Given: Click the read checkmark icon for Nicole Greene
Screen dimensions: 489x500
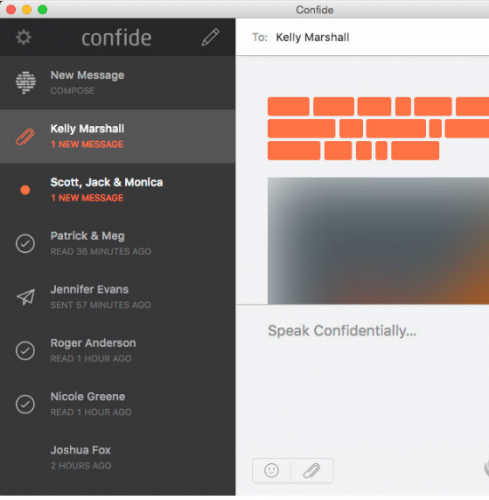Looking at the screenshot, I should (25, 404).
